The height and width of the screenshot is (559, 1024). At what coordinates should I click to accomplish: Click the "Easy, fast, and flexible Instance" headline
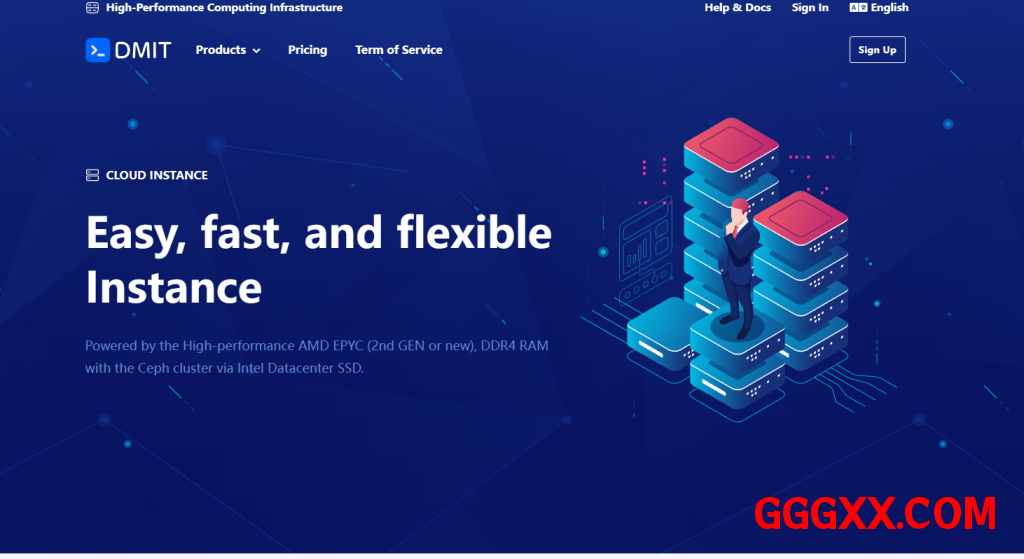[x=318, y=260]
